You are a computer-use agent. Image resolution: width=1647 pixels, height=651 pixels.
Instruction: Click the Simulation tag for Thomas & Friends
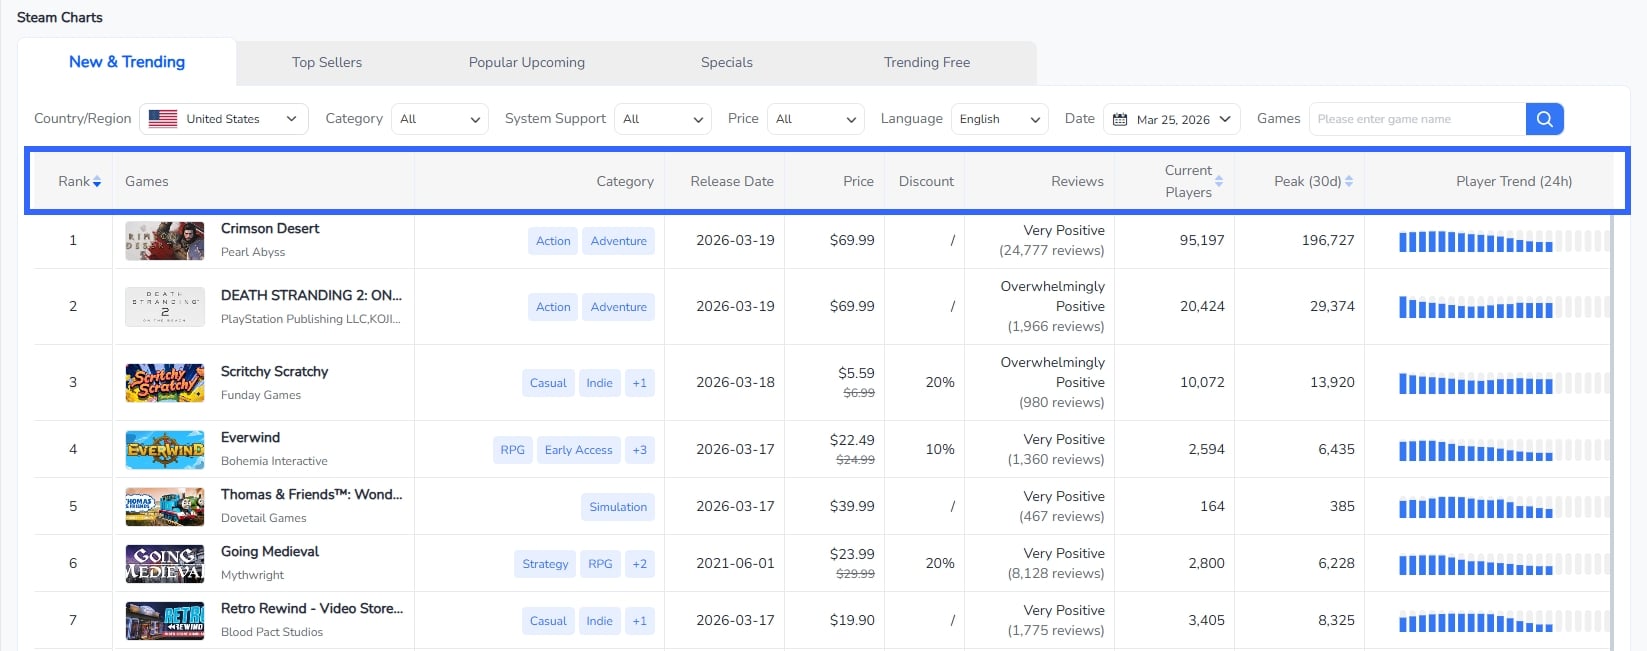coord(618,507)
